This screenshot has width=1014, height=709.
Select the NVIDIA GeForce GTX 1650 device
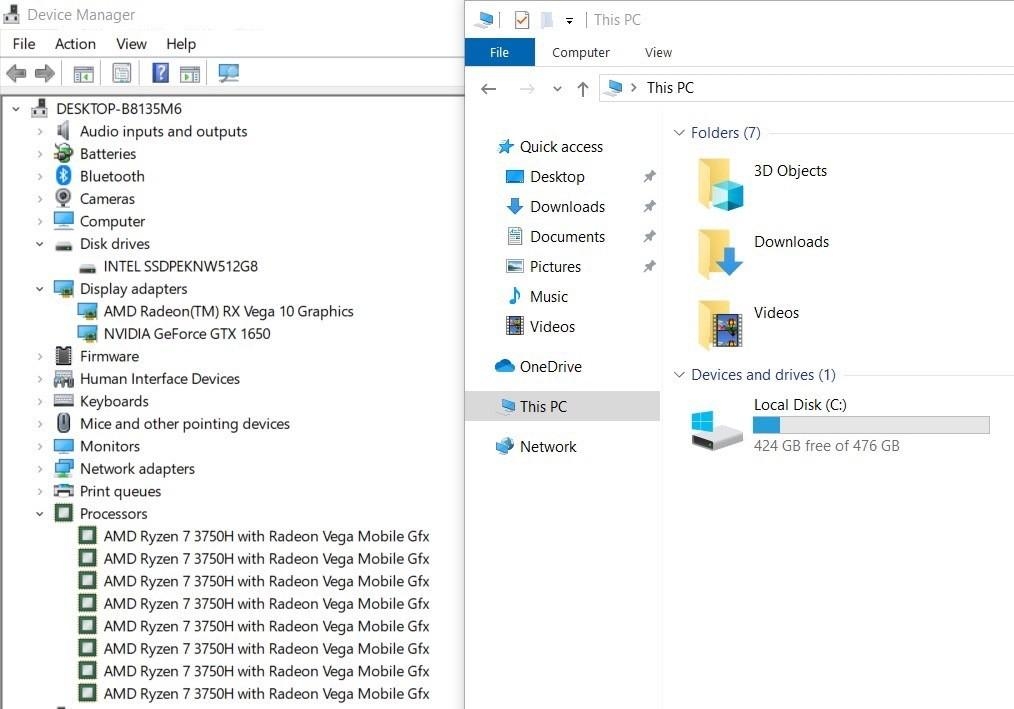(x=186, y=334)
